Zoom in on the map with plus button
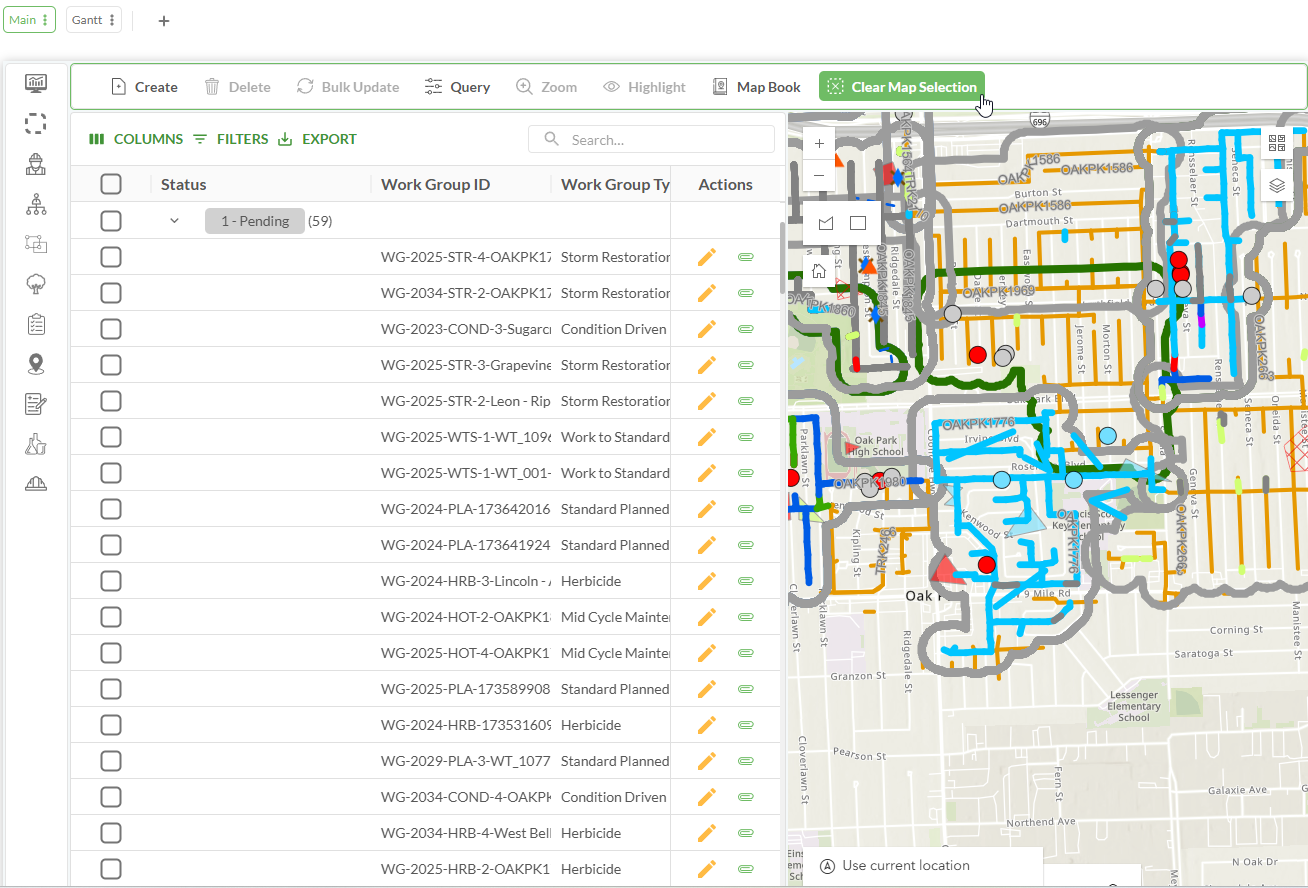Screen dimensions: 1308x888 coord(819,143)
